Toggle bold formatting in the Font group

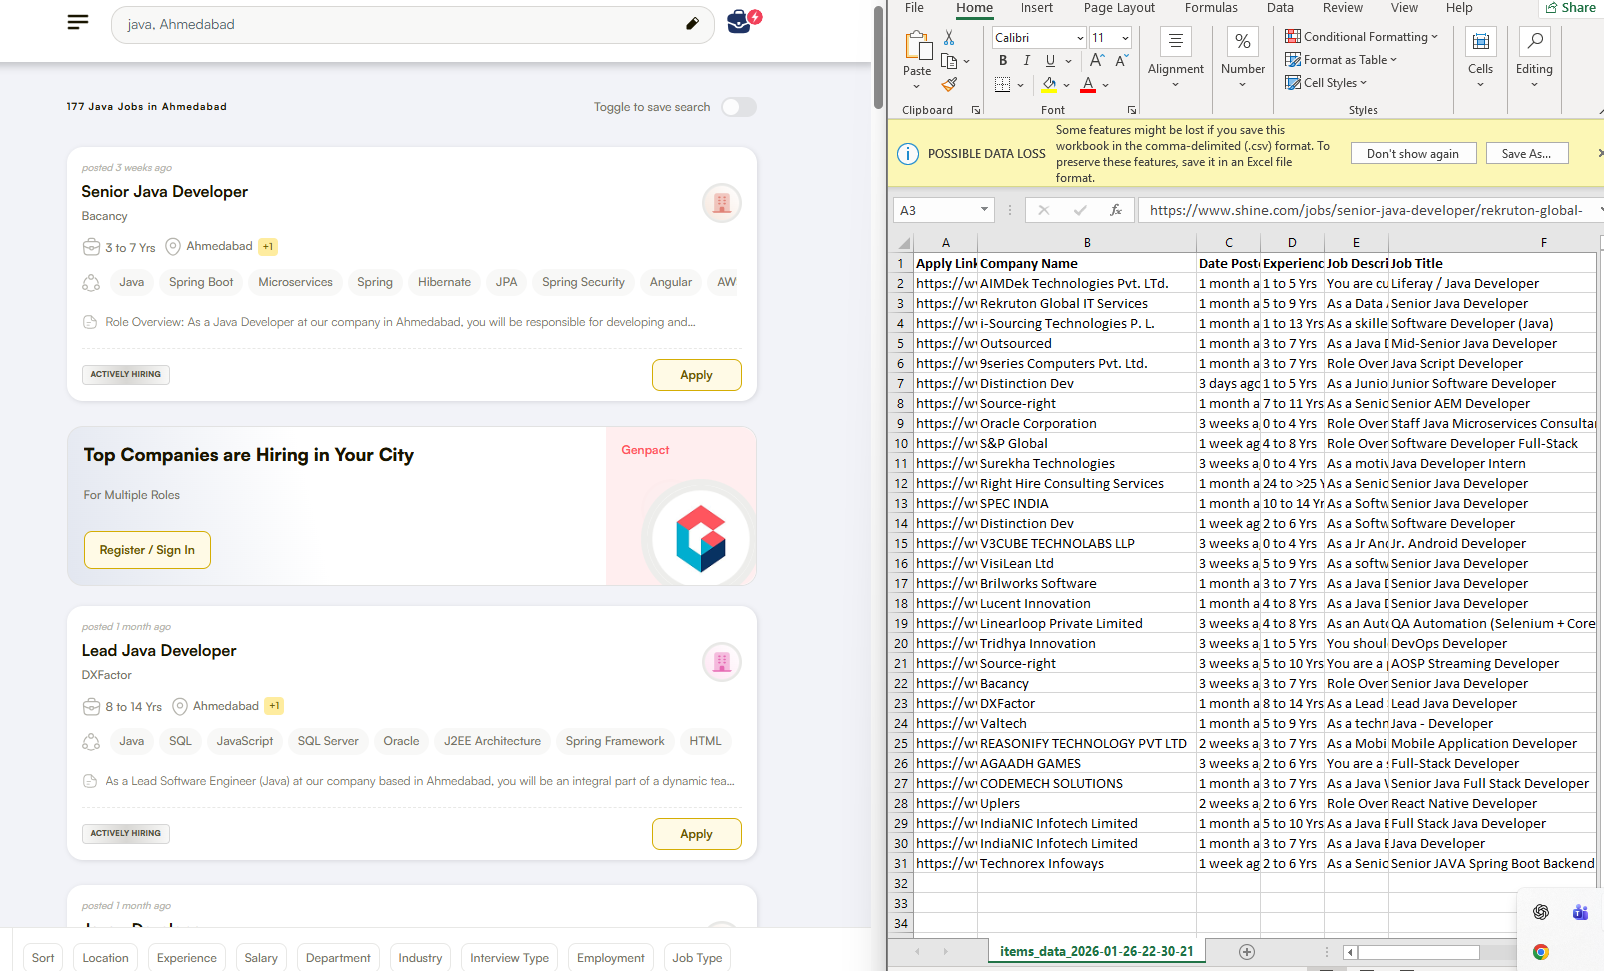tap(1003, 61)
